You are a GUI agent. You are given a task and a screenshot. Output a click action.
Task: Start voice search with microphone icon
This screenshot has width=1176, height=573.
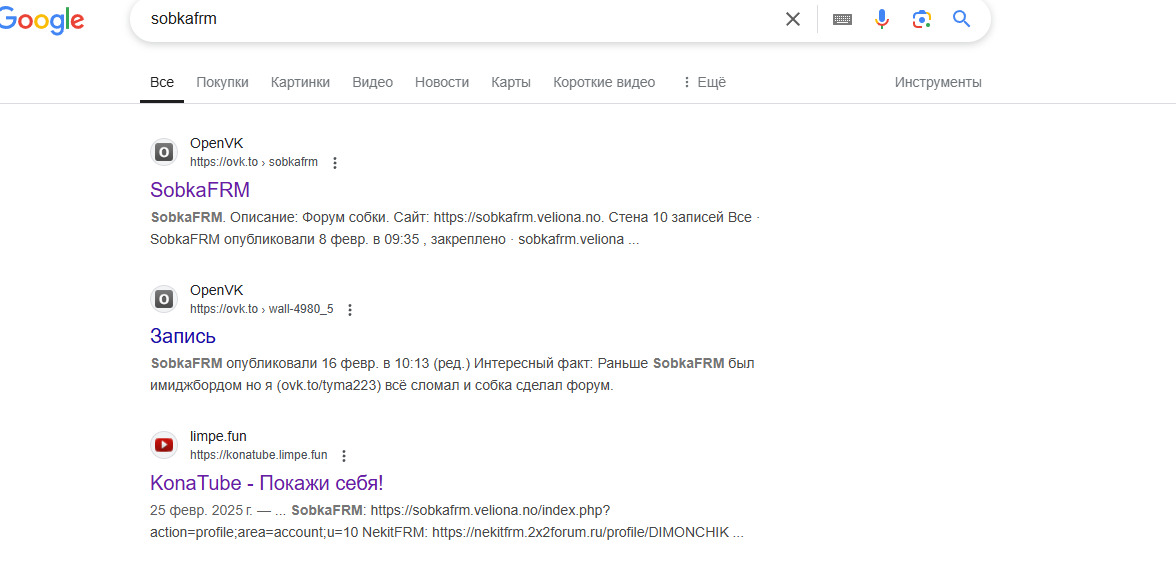point(881,19)
